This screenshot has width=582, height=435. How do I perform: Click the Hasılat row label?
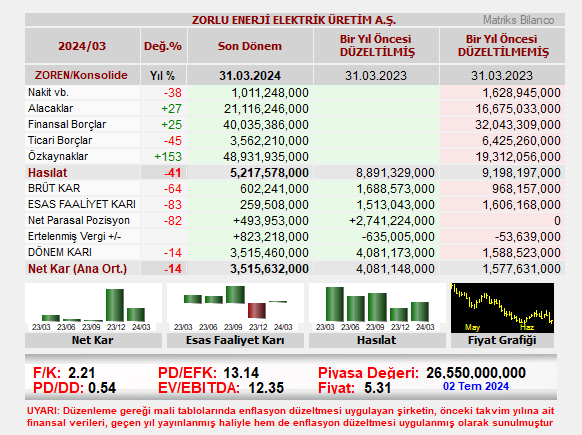48,173
